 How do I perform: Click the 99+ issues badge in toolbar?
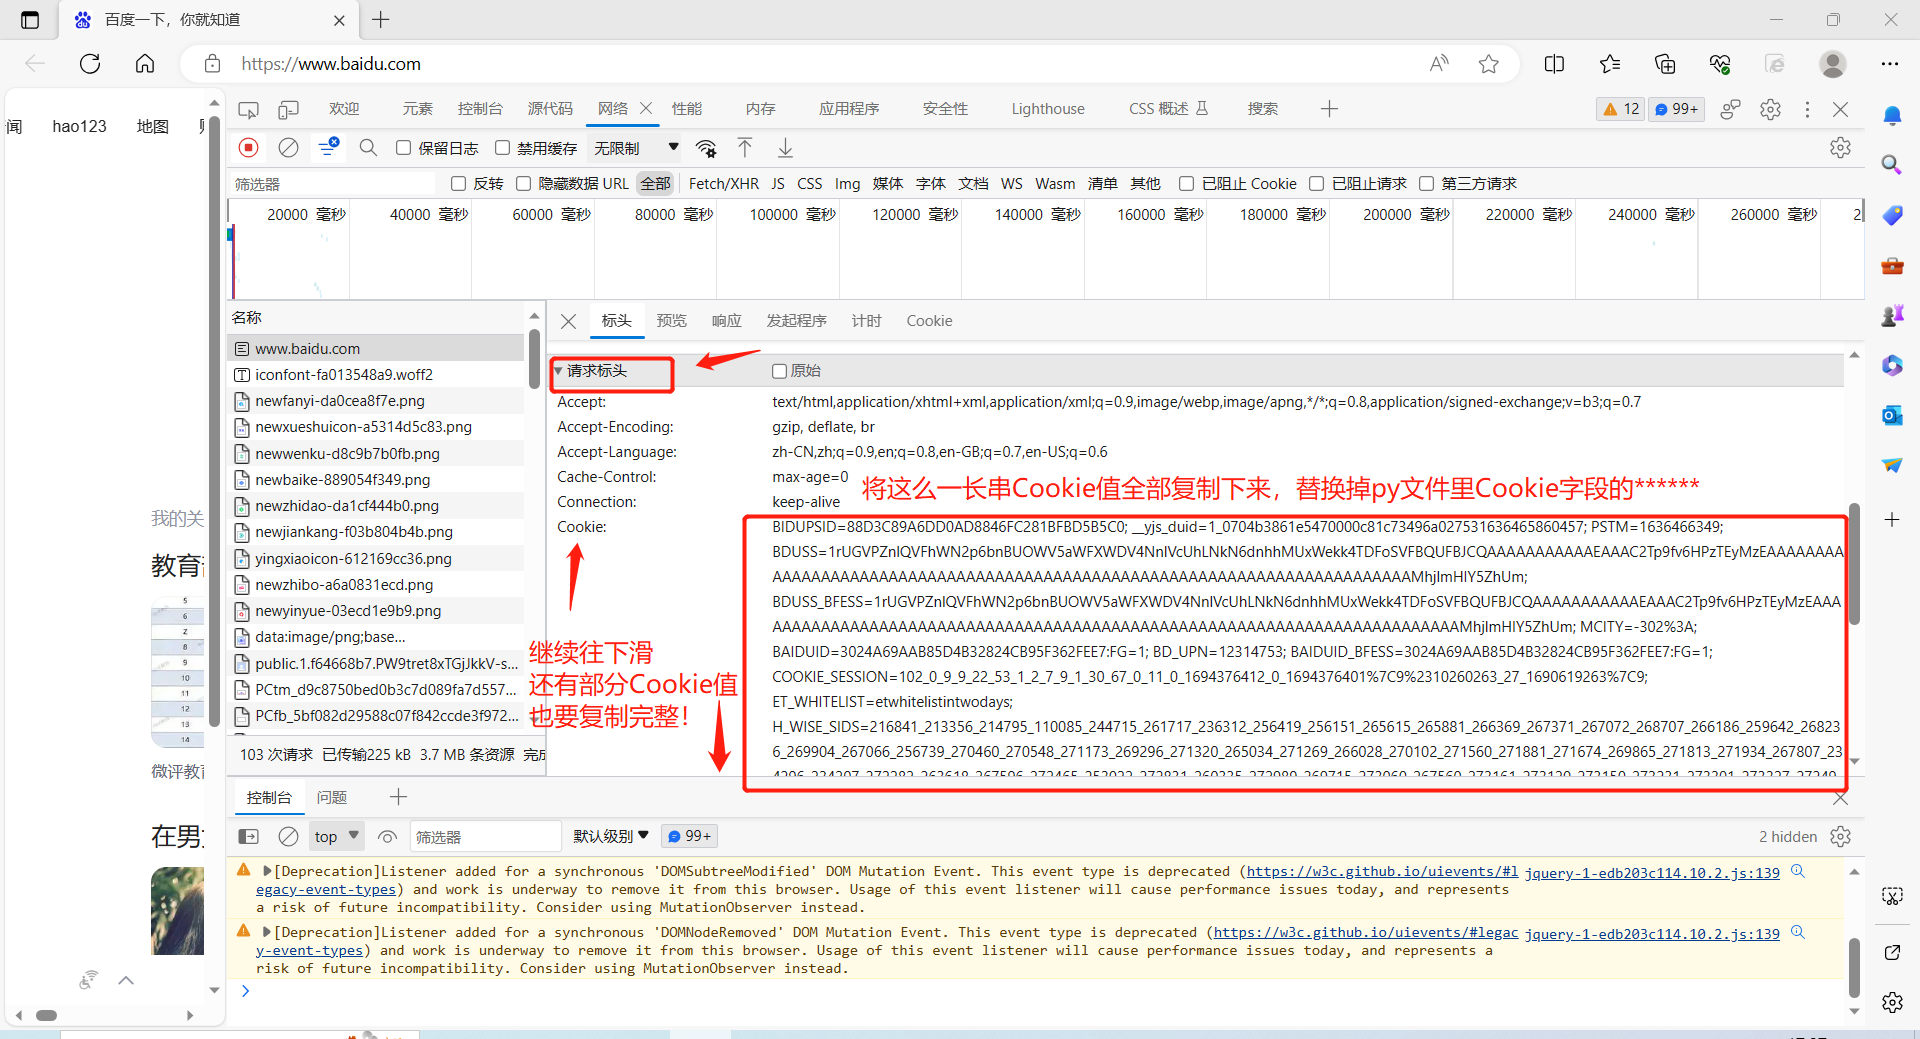click(1676, 109)
